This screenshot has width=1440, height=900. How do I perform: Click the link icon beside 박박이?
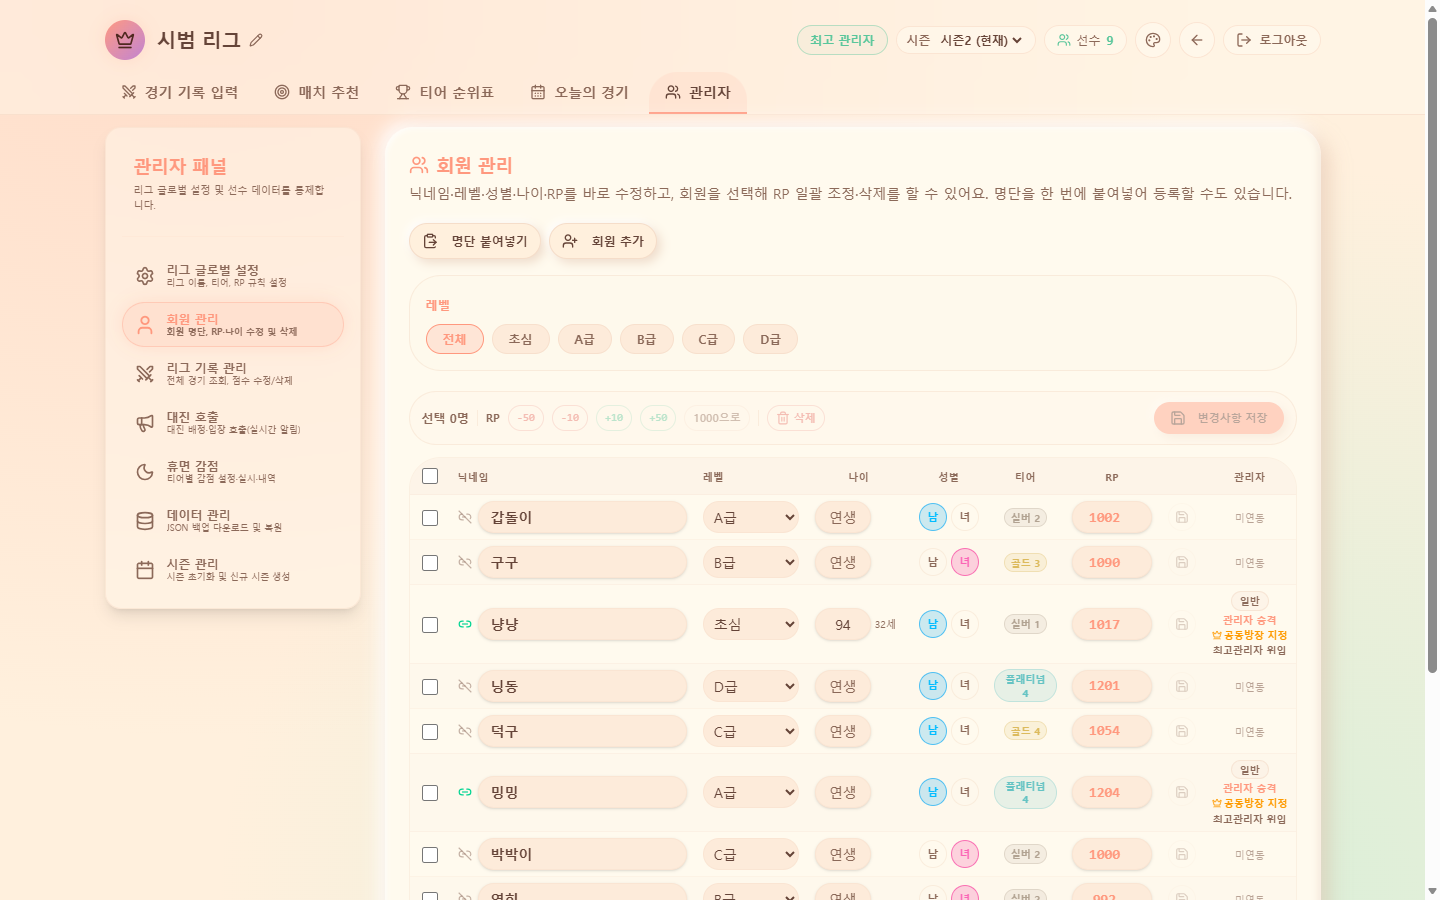coord(465,854)
